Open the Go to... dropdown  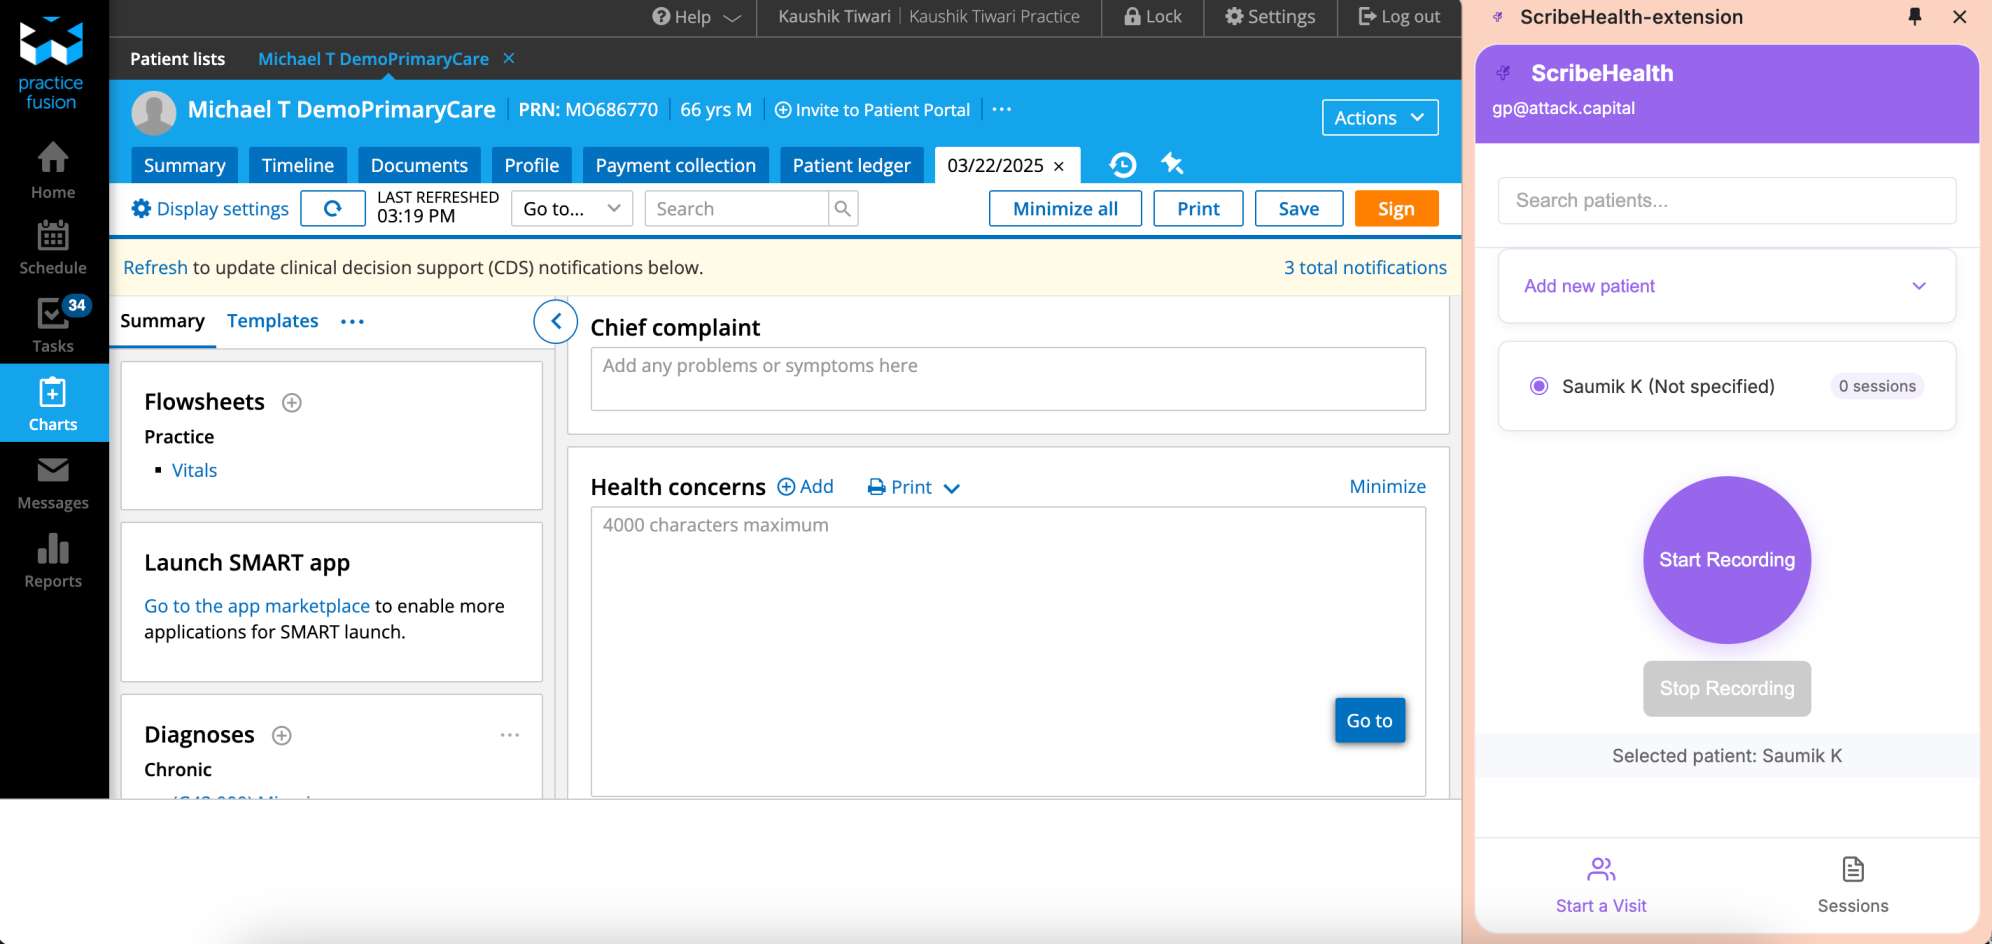[x=572, y=208]
